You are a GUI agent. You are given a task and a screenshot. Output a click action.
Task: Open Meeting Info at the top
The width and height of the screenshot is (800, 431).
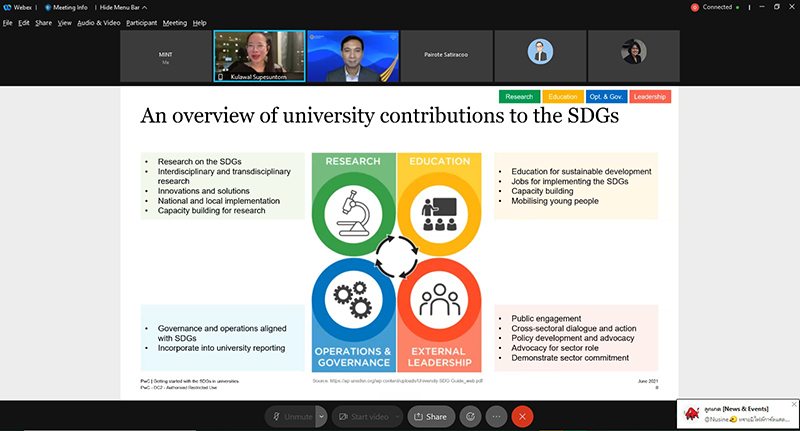point(68,7)
